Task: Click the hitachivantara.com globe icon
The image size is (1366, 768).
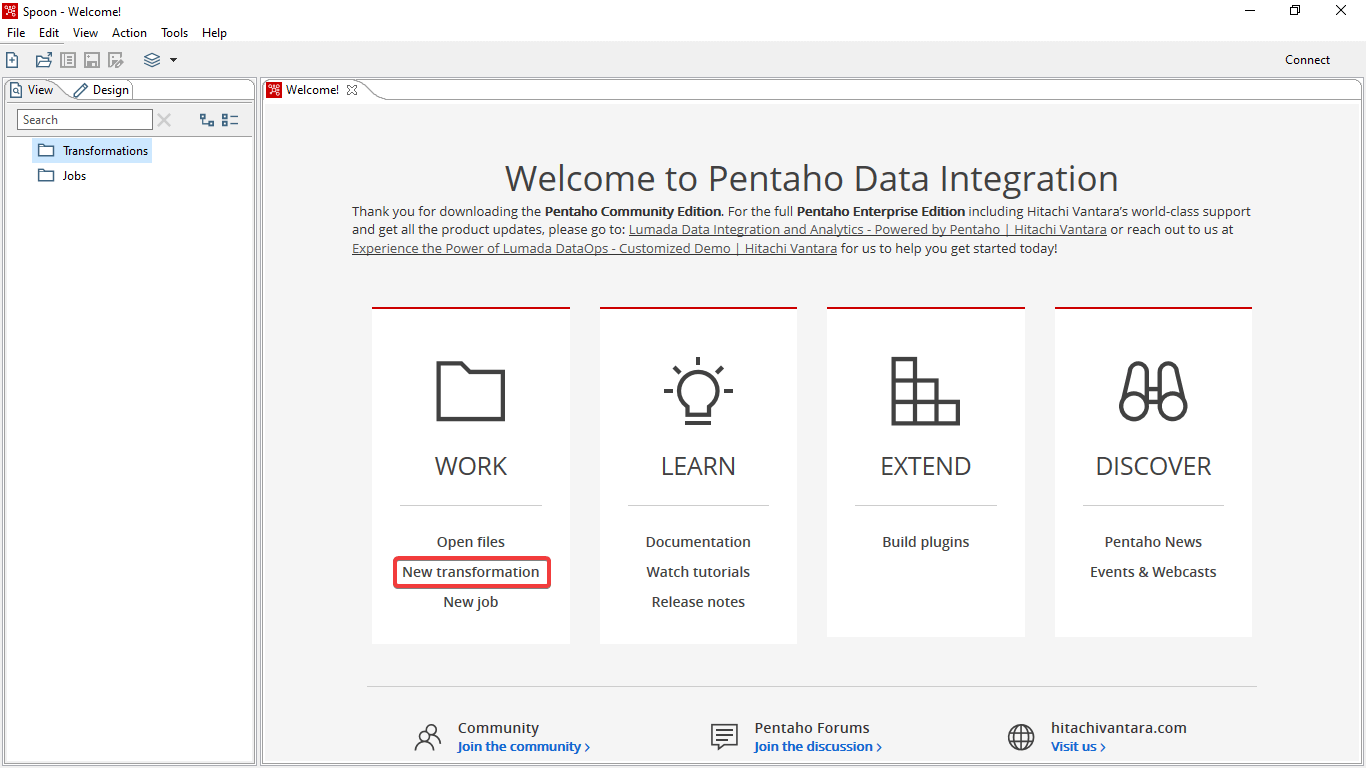Action: 1021,738
